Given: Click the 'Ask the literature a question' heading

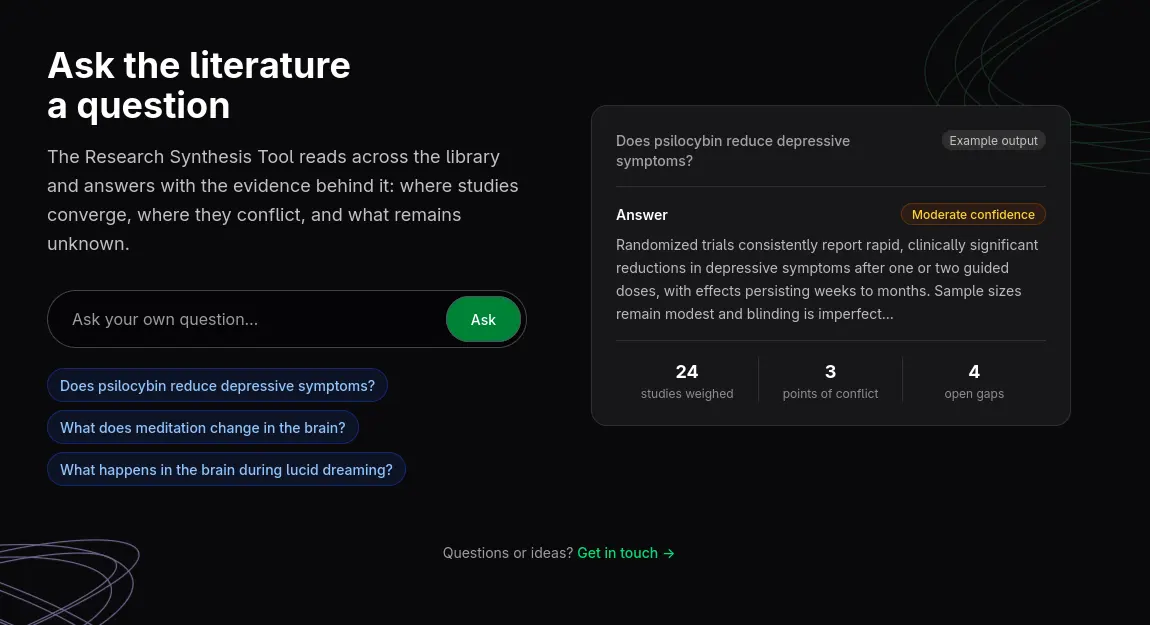Looking at the screenshot, I should coord(199,85).
